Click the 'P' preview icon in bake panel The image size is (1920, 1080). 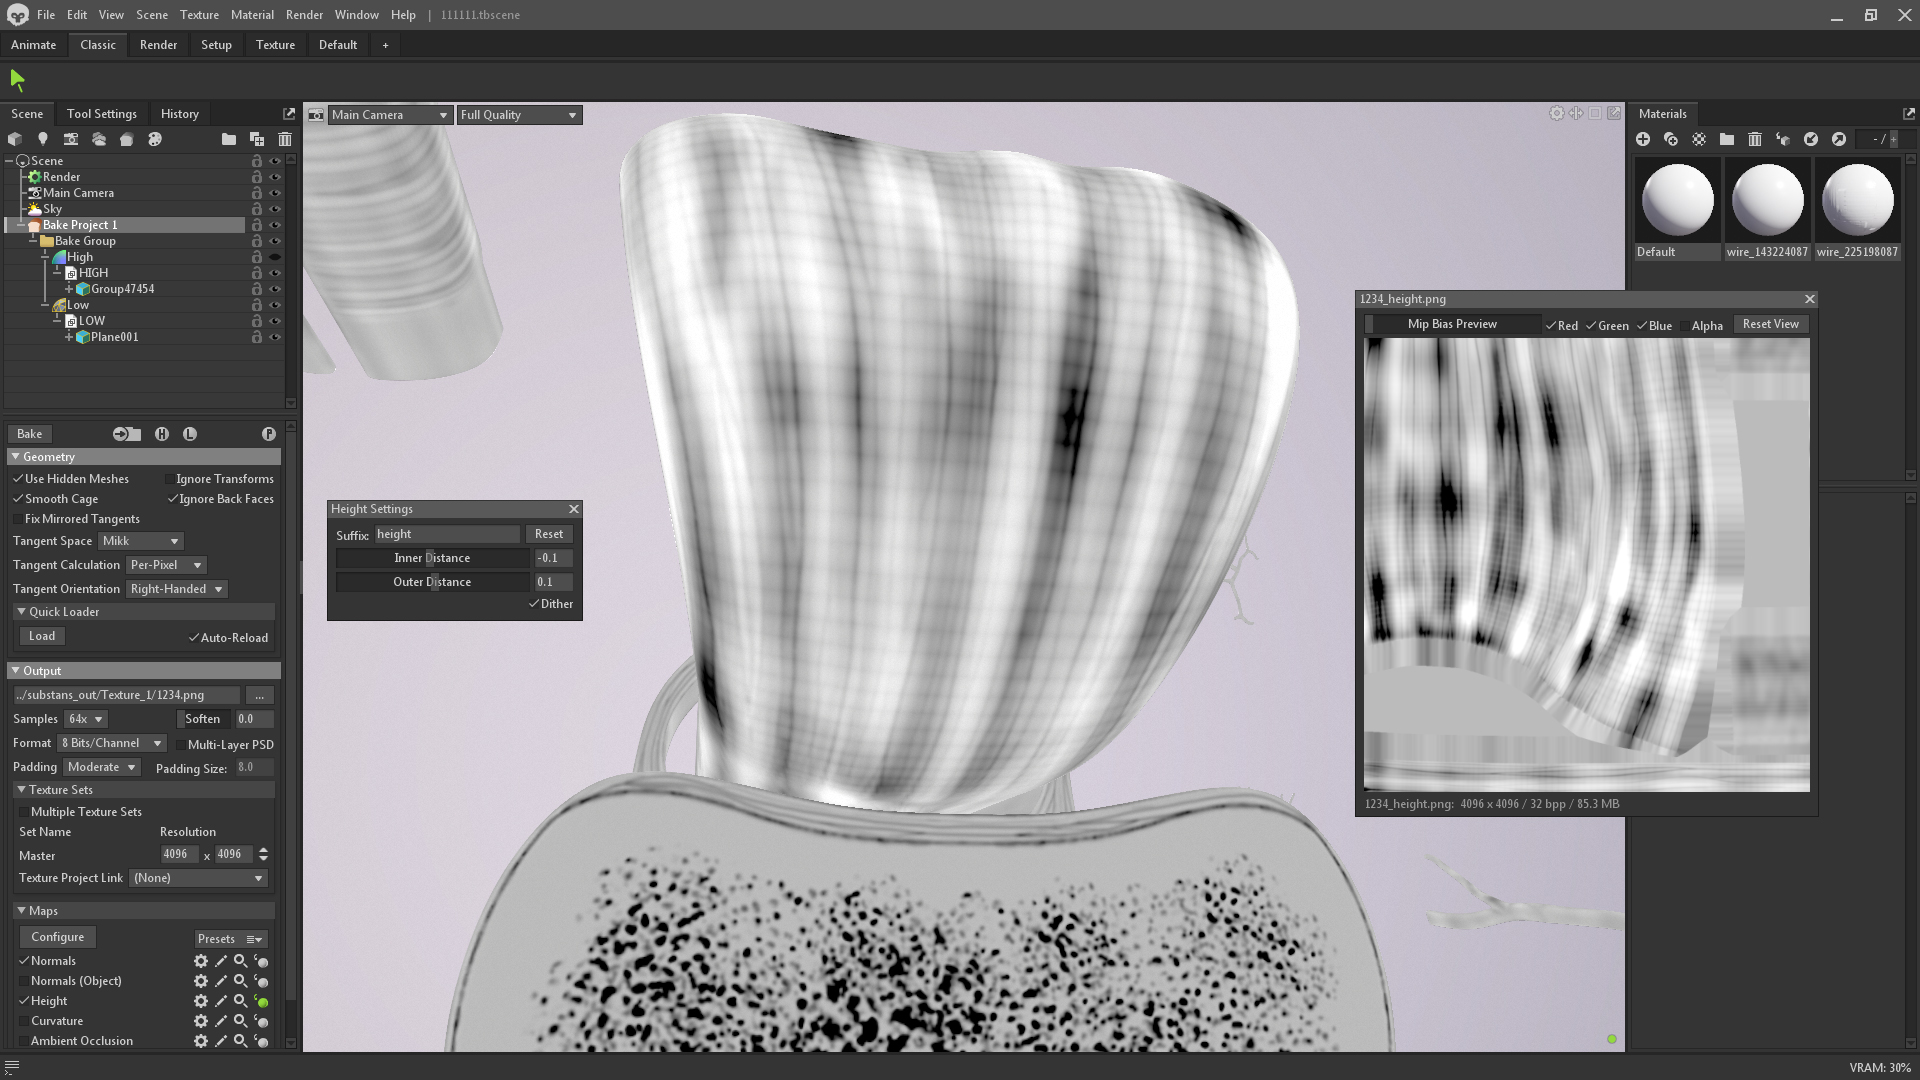268,433
